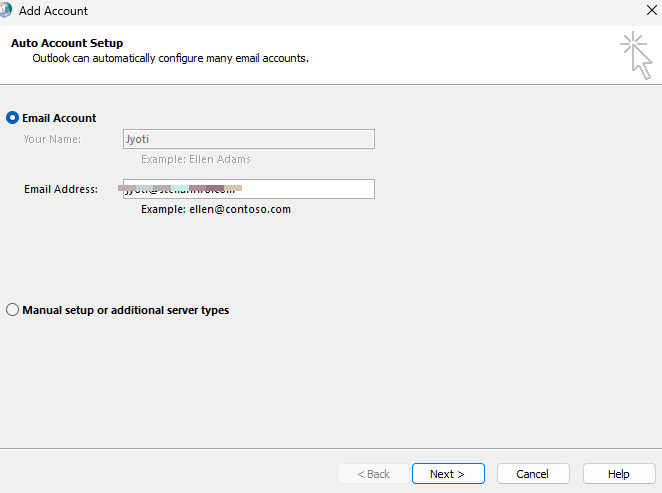The height and width of the screenshot is (493, 662).
Task: Click the ellen@contoso.com example text
Action: [x=216, y=209]
